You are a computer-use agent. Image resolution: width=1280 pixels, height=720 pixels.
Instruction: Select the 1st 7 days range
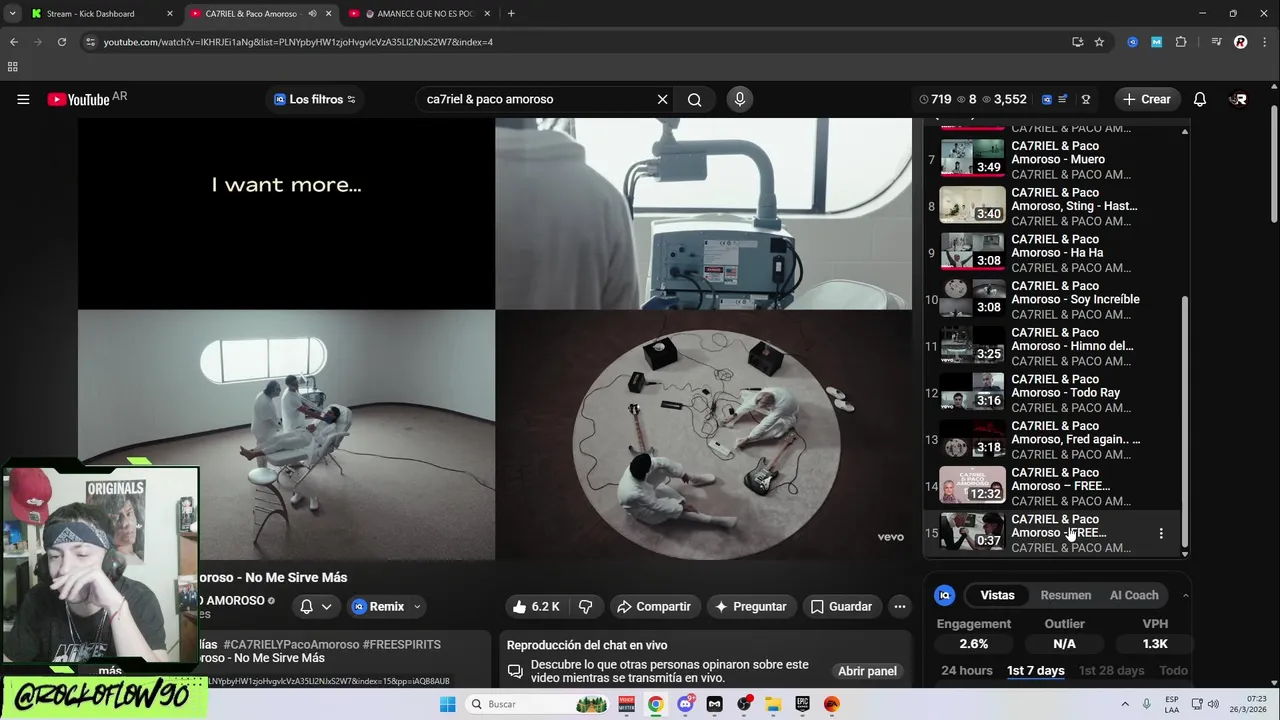pyautogui.click(x=1036, y=670)
